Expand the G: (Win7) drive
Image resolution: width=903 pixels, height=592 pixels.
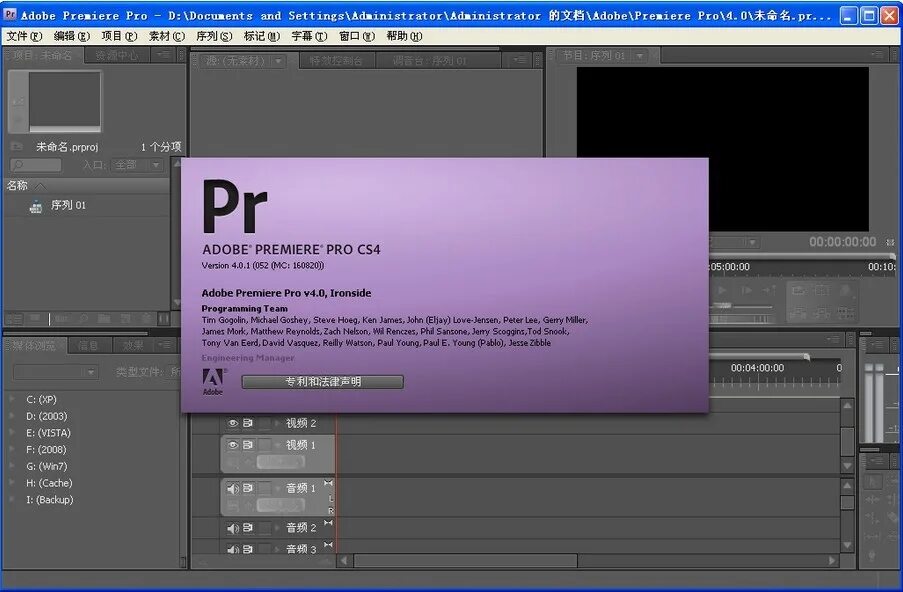tap(12, 466)
